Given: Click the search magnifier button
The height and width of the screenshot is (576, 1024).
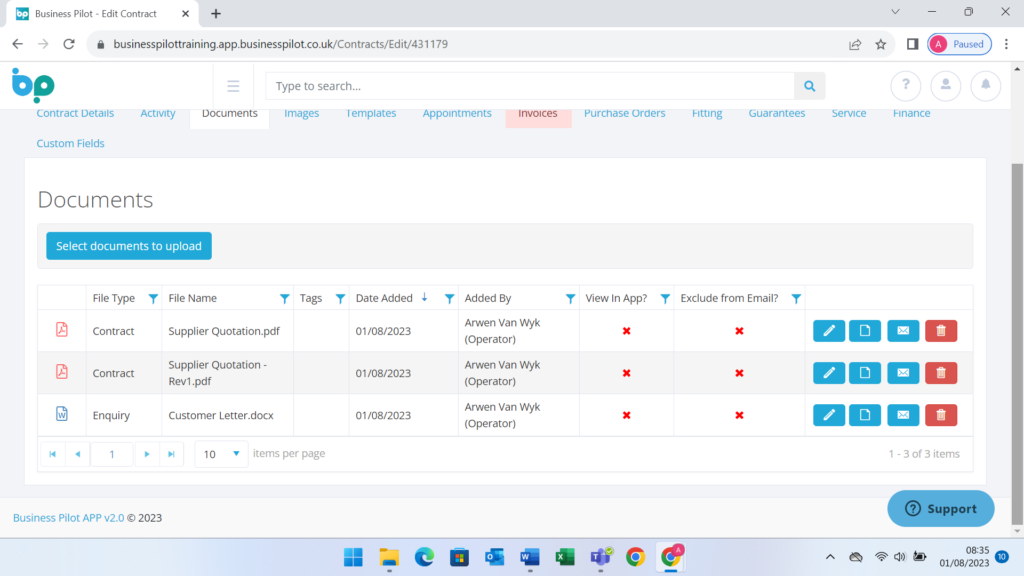Looking at the screenshot, I should [810, 86].
